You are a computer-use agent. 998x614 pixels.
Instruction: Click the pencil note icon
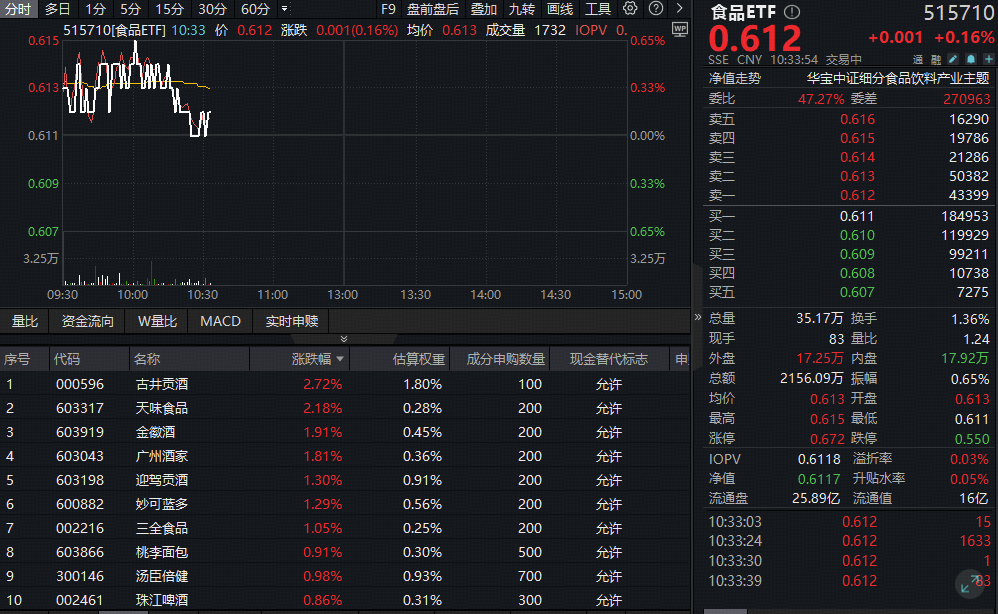953,60
